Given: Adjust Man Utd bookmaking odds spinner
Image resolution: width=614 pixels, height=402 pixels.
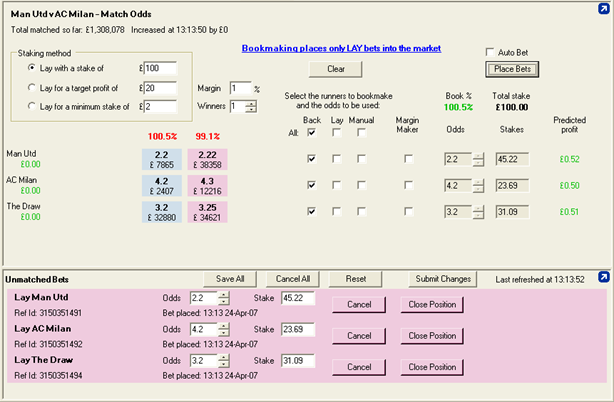Looking at the screenshot, I should (x=478, y=159).
